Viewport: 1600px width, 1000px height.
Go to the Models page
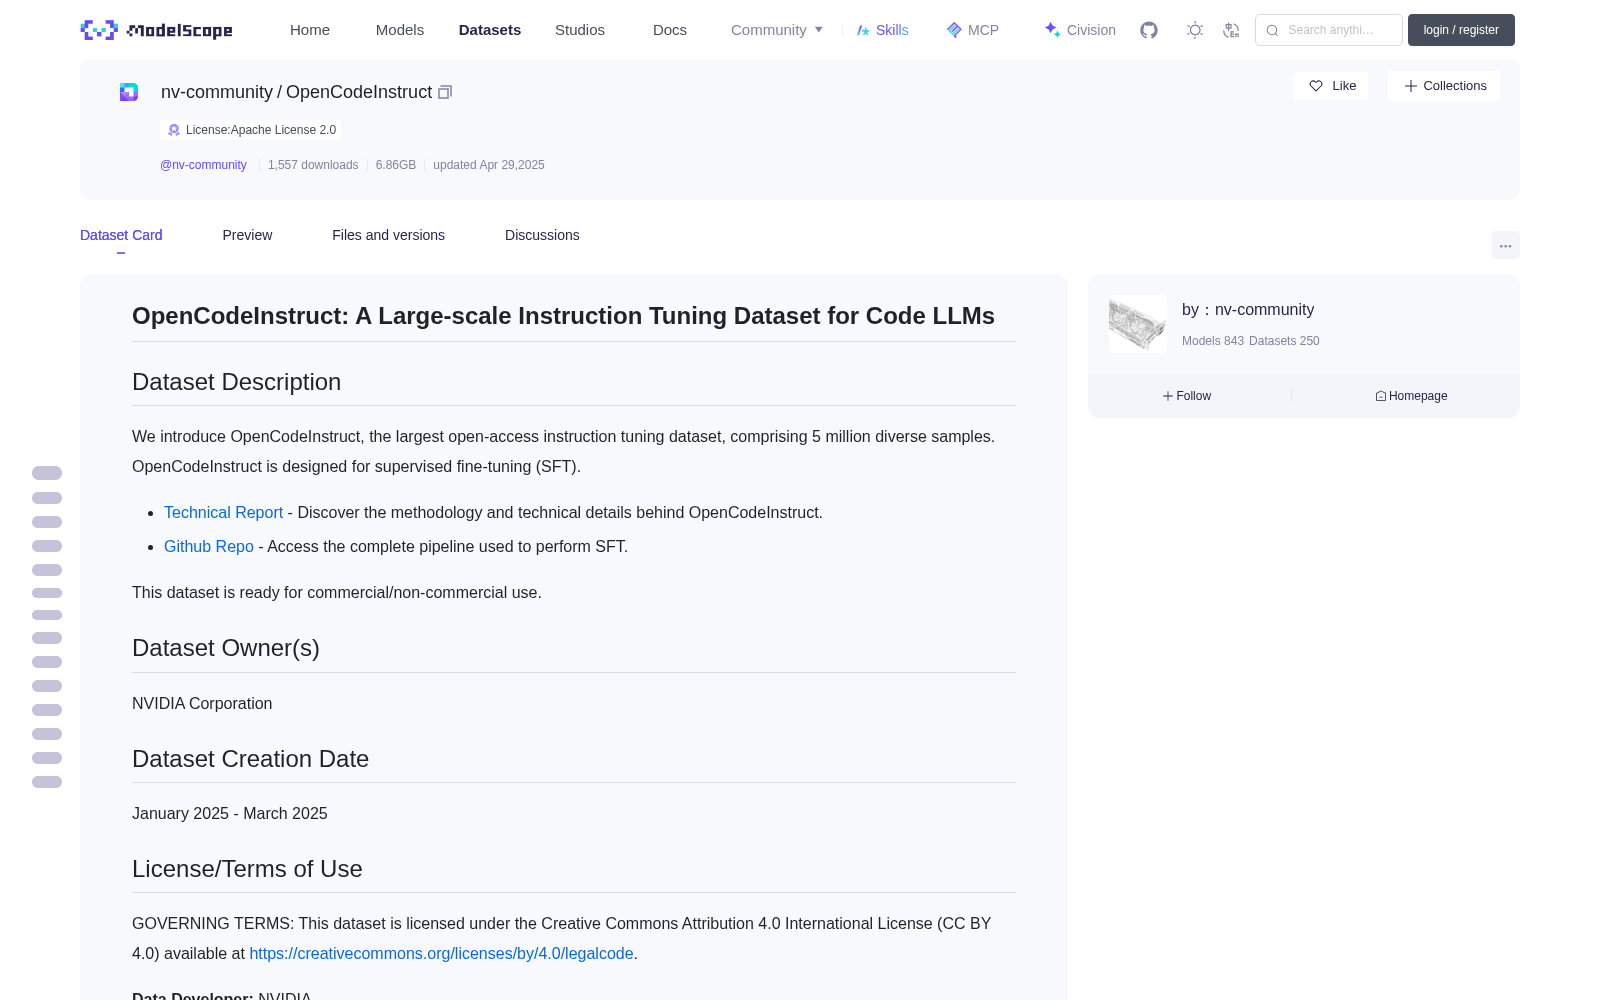(x=400, y=30)
